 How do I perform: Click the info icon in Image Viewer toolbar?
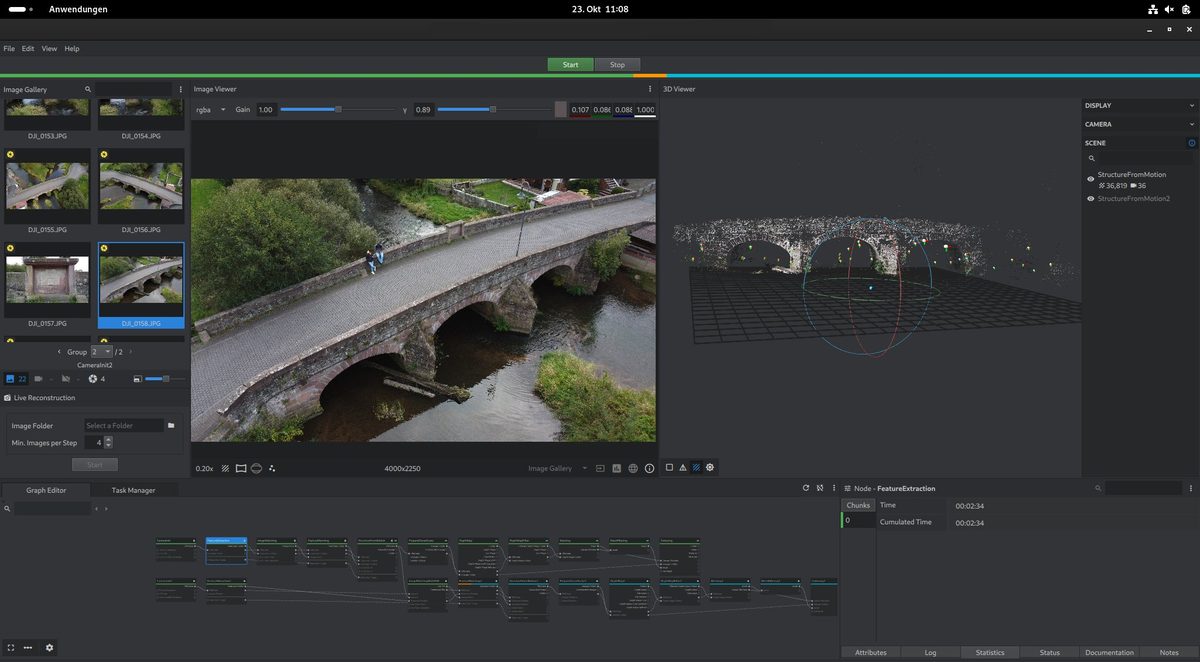coord(649,468)
